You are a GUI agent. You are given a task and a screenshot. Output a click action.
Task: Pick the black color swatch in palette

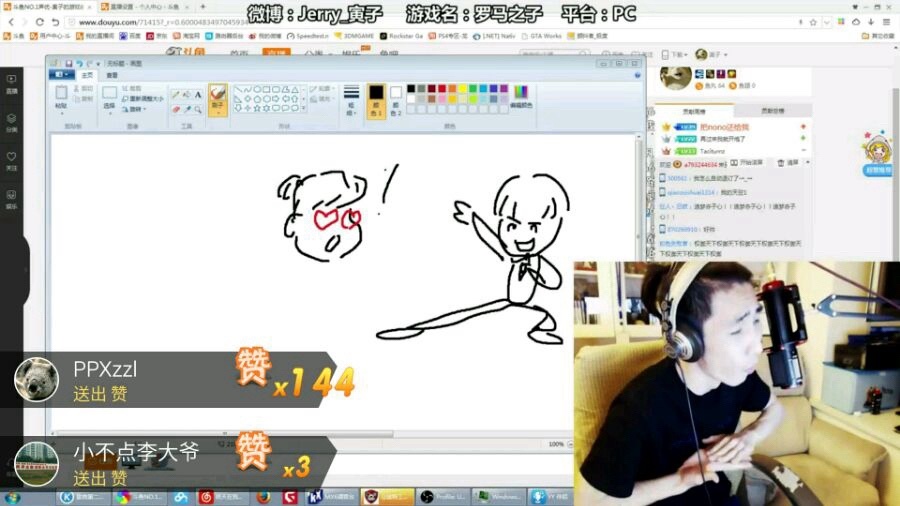coord(411,88)
